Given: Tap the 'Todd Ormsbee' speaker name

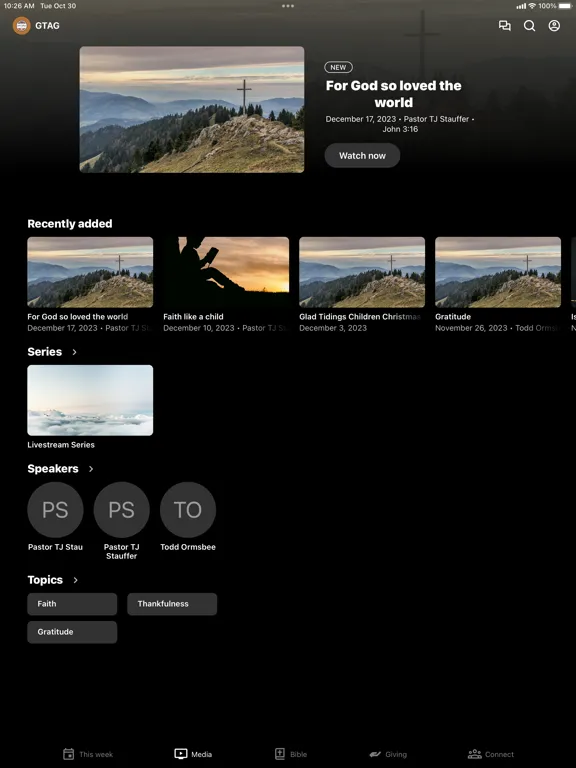Looking at the screenshot, I should tap(188, 547).
